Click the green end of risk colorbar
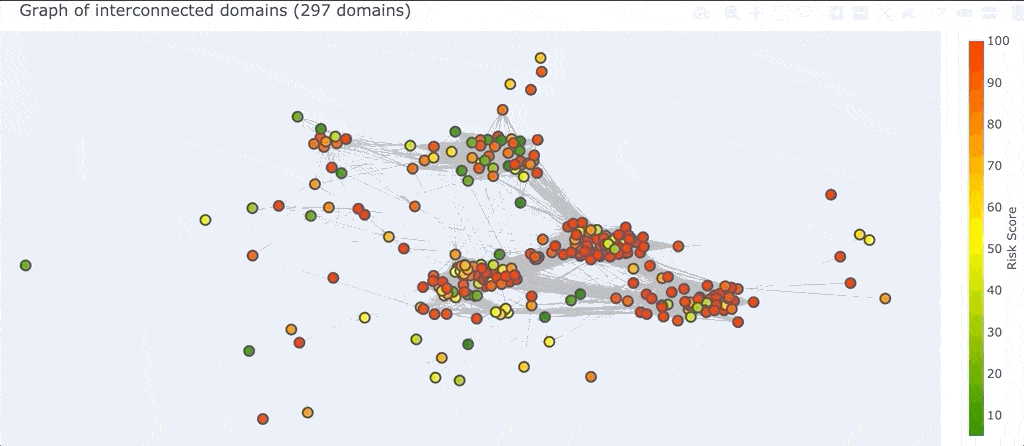The image size is (1024, 446). 976,430
